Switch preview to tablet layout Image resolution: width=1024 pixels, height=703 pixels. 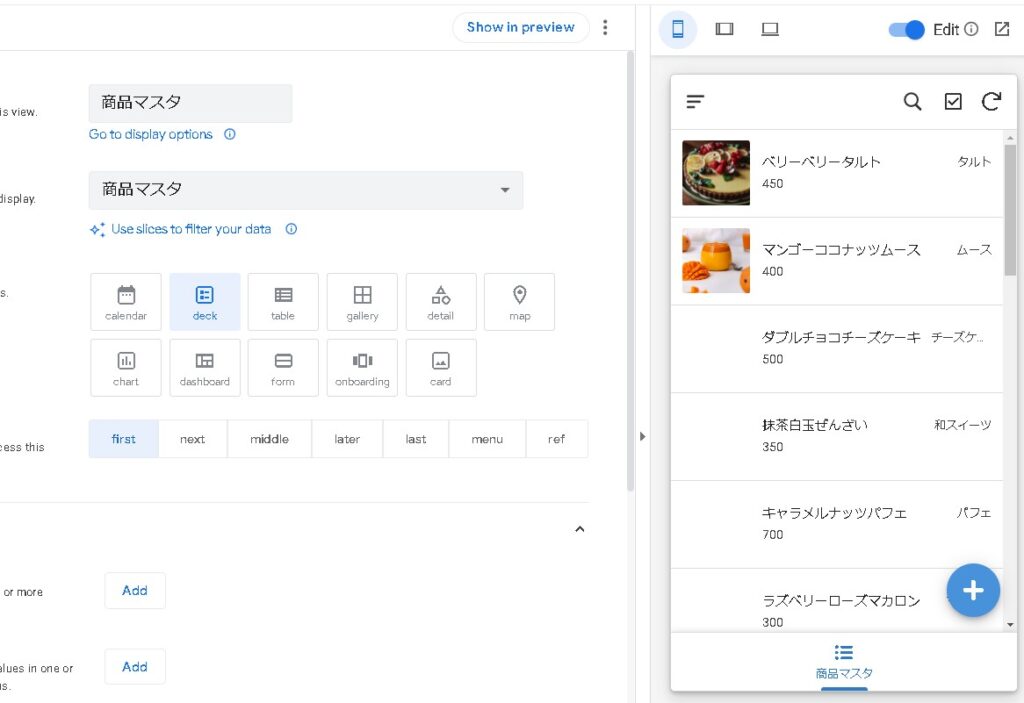(724, 29)
